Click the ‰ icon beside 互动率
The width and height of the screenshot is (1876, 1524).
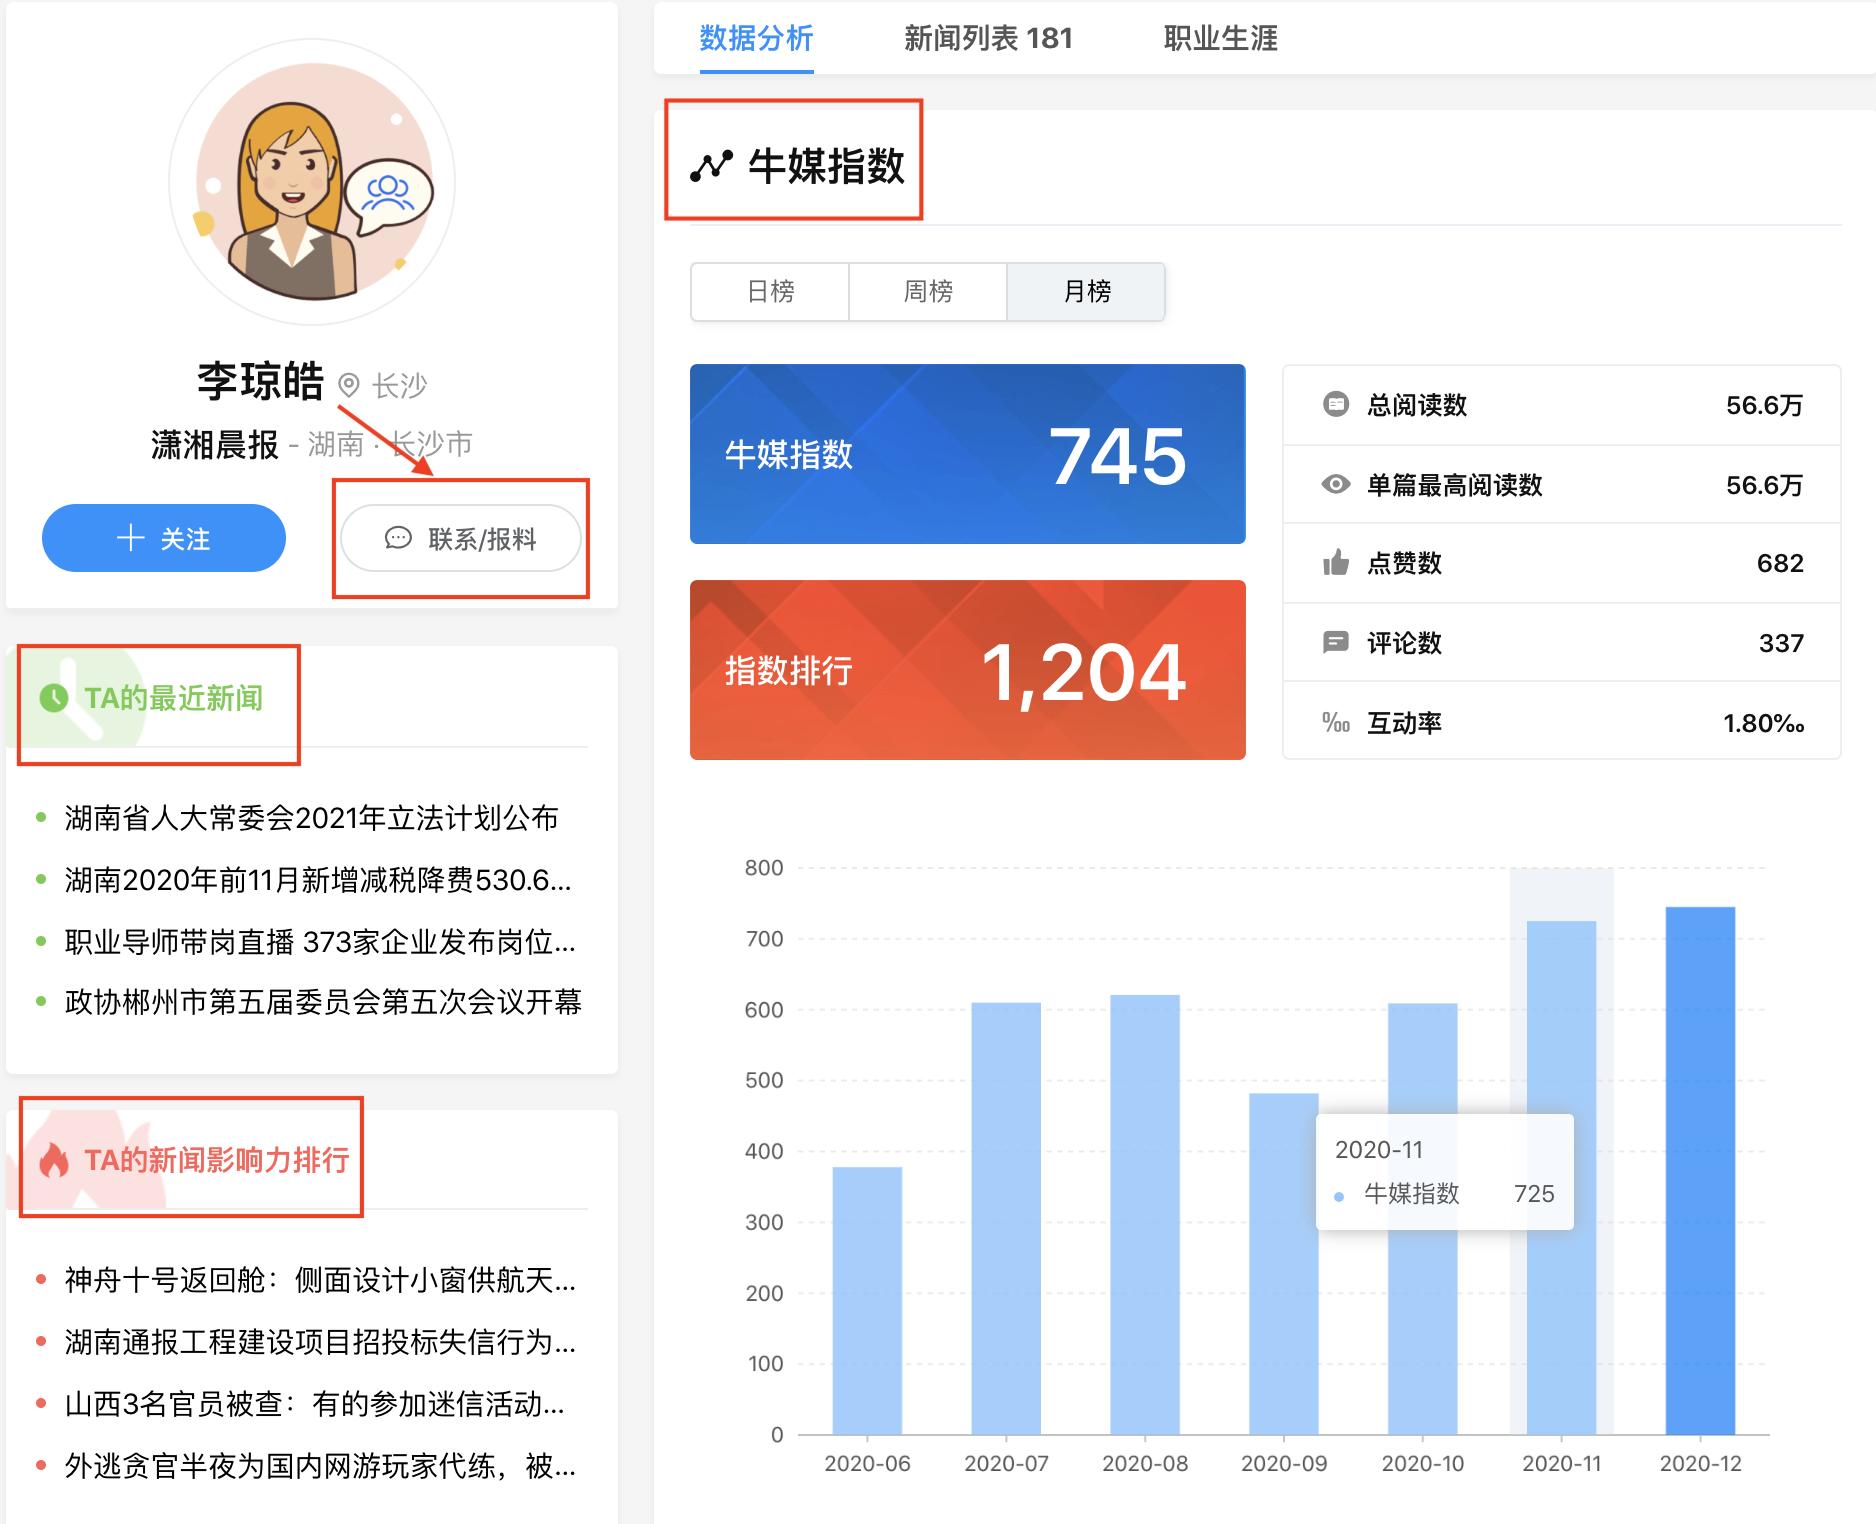[1334, 722]
